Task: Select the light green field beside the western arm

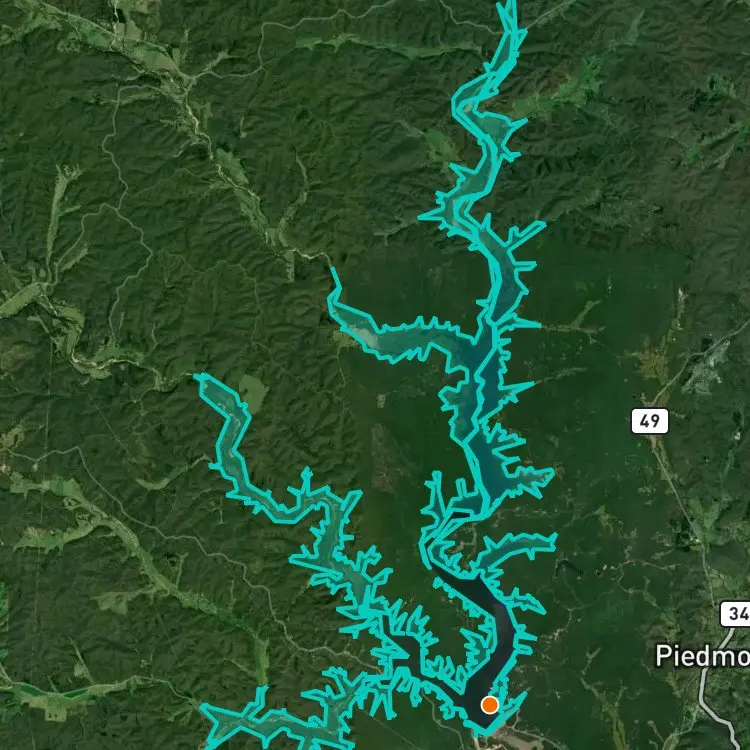Action: 253,392
